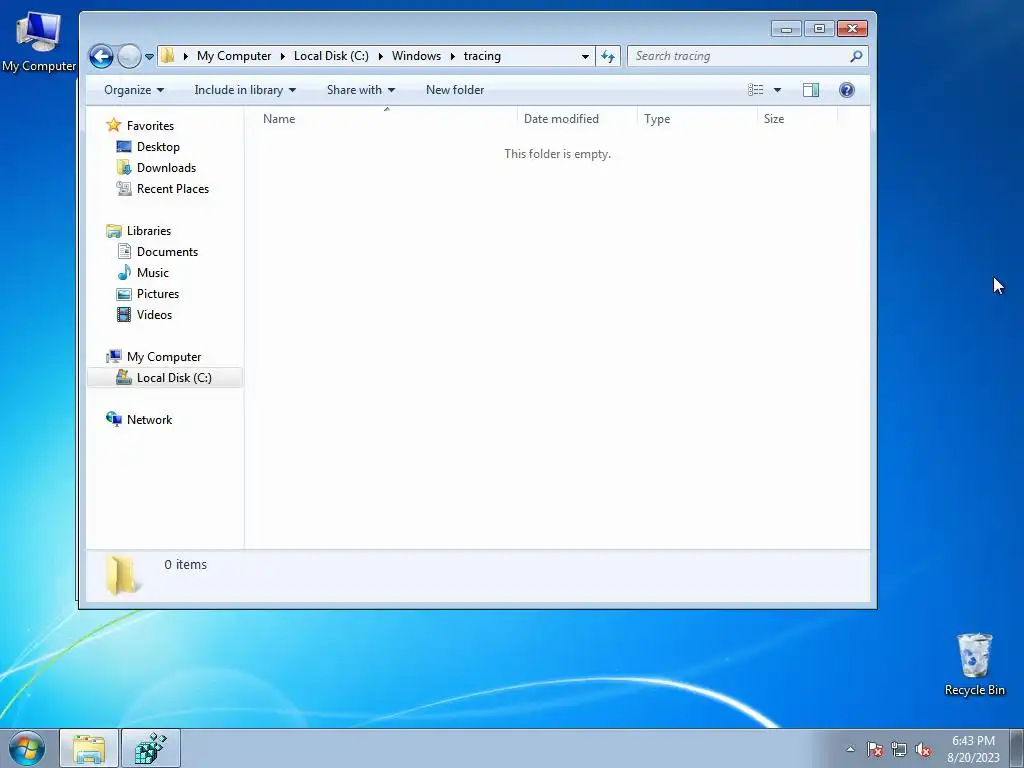This screenshot has width=1024, height=768.
Task: Click Windows Explorer taskbar icon
Action: coord(89,748)
